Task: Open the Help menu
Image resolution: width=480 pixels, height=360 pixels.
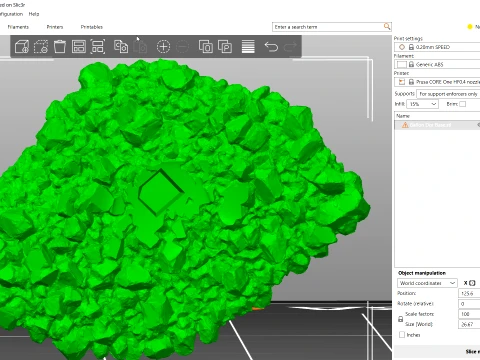Action: 34,14
